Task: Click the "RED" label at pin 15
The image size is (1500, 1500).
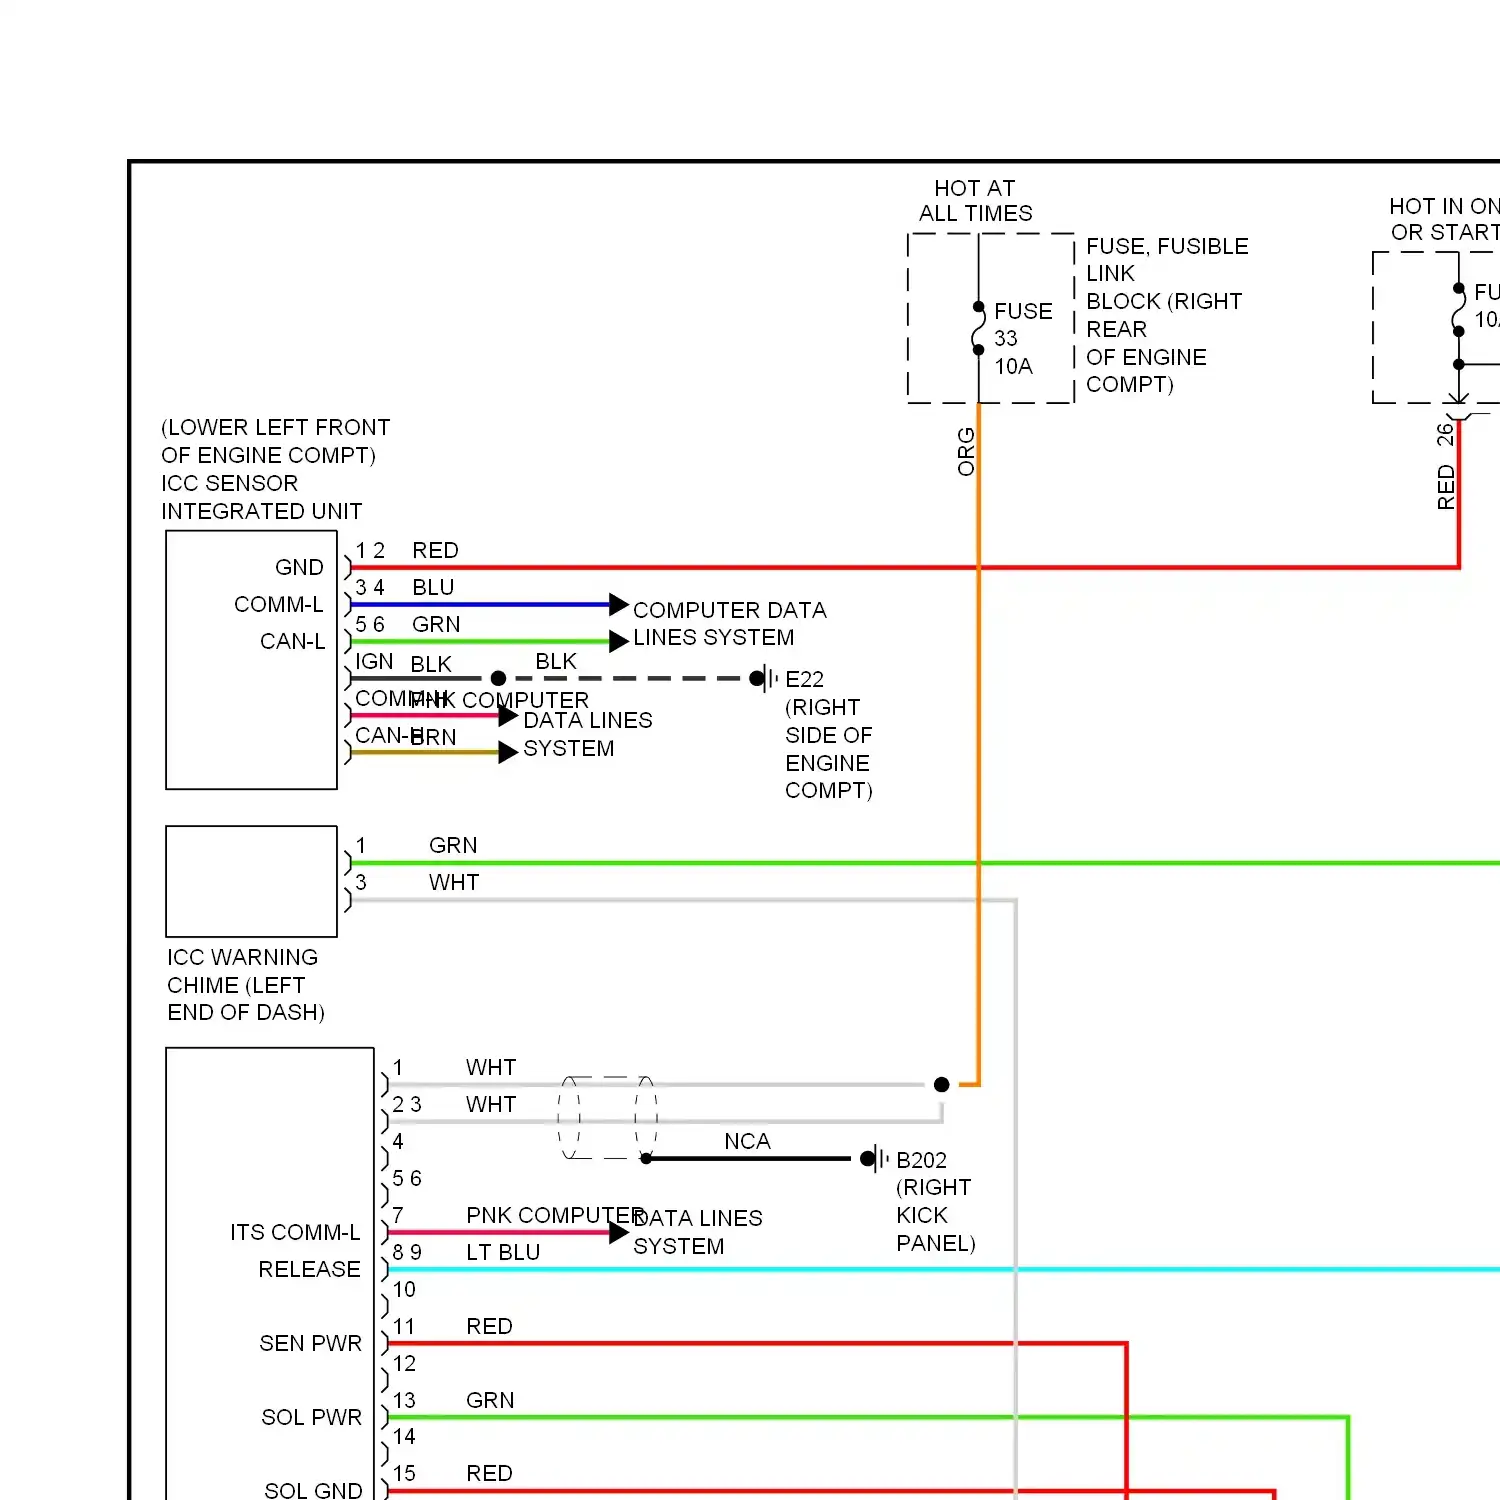Action: point(489,1473)
